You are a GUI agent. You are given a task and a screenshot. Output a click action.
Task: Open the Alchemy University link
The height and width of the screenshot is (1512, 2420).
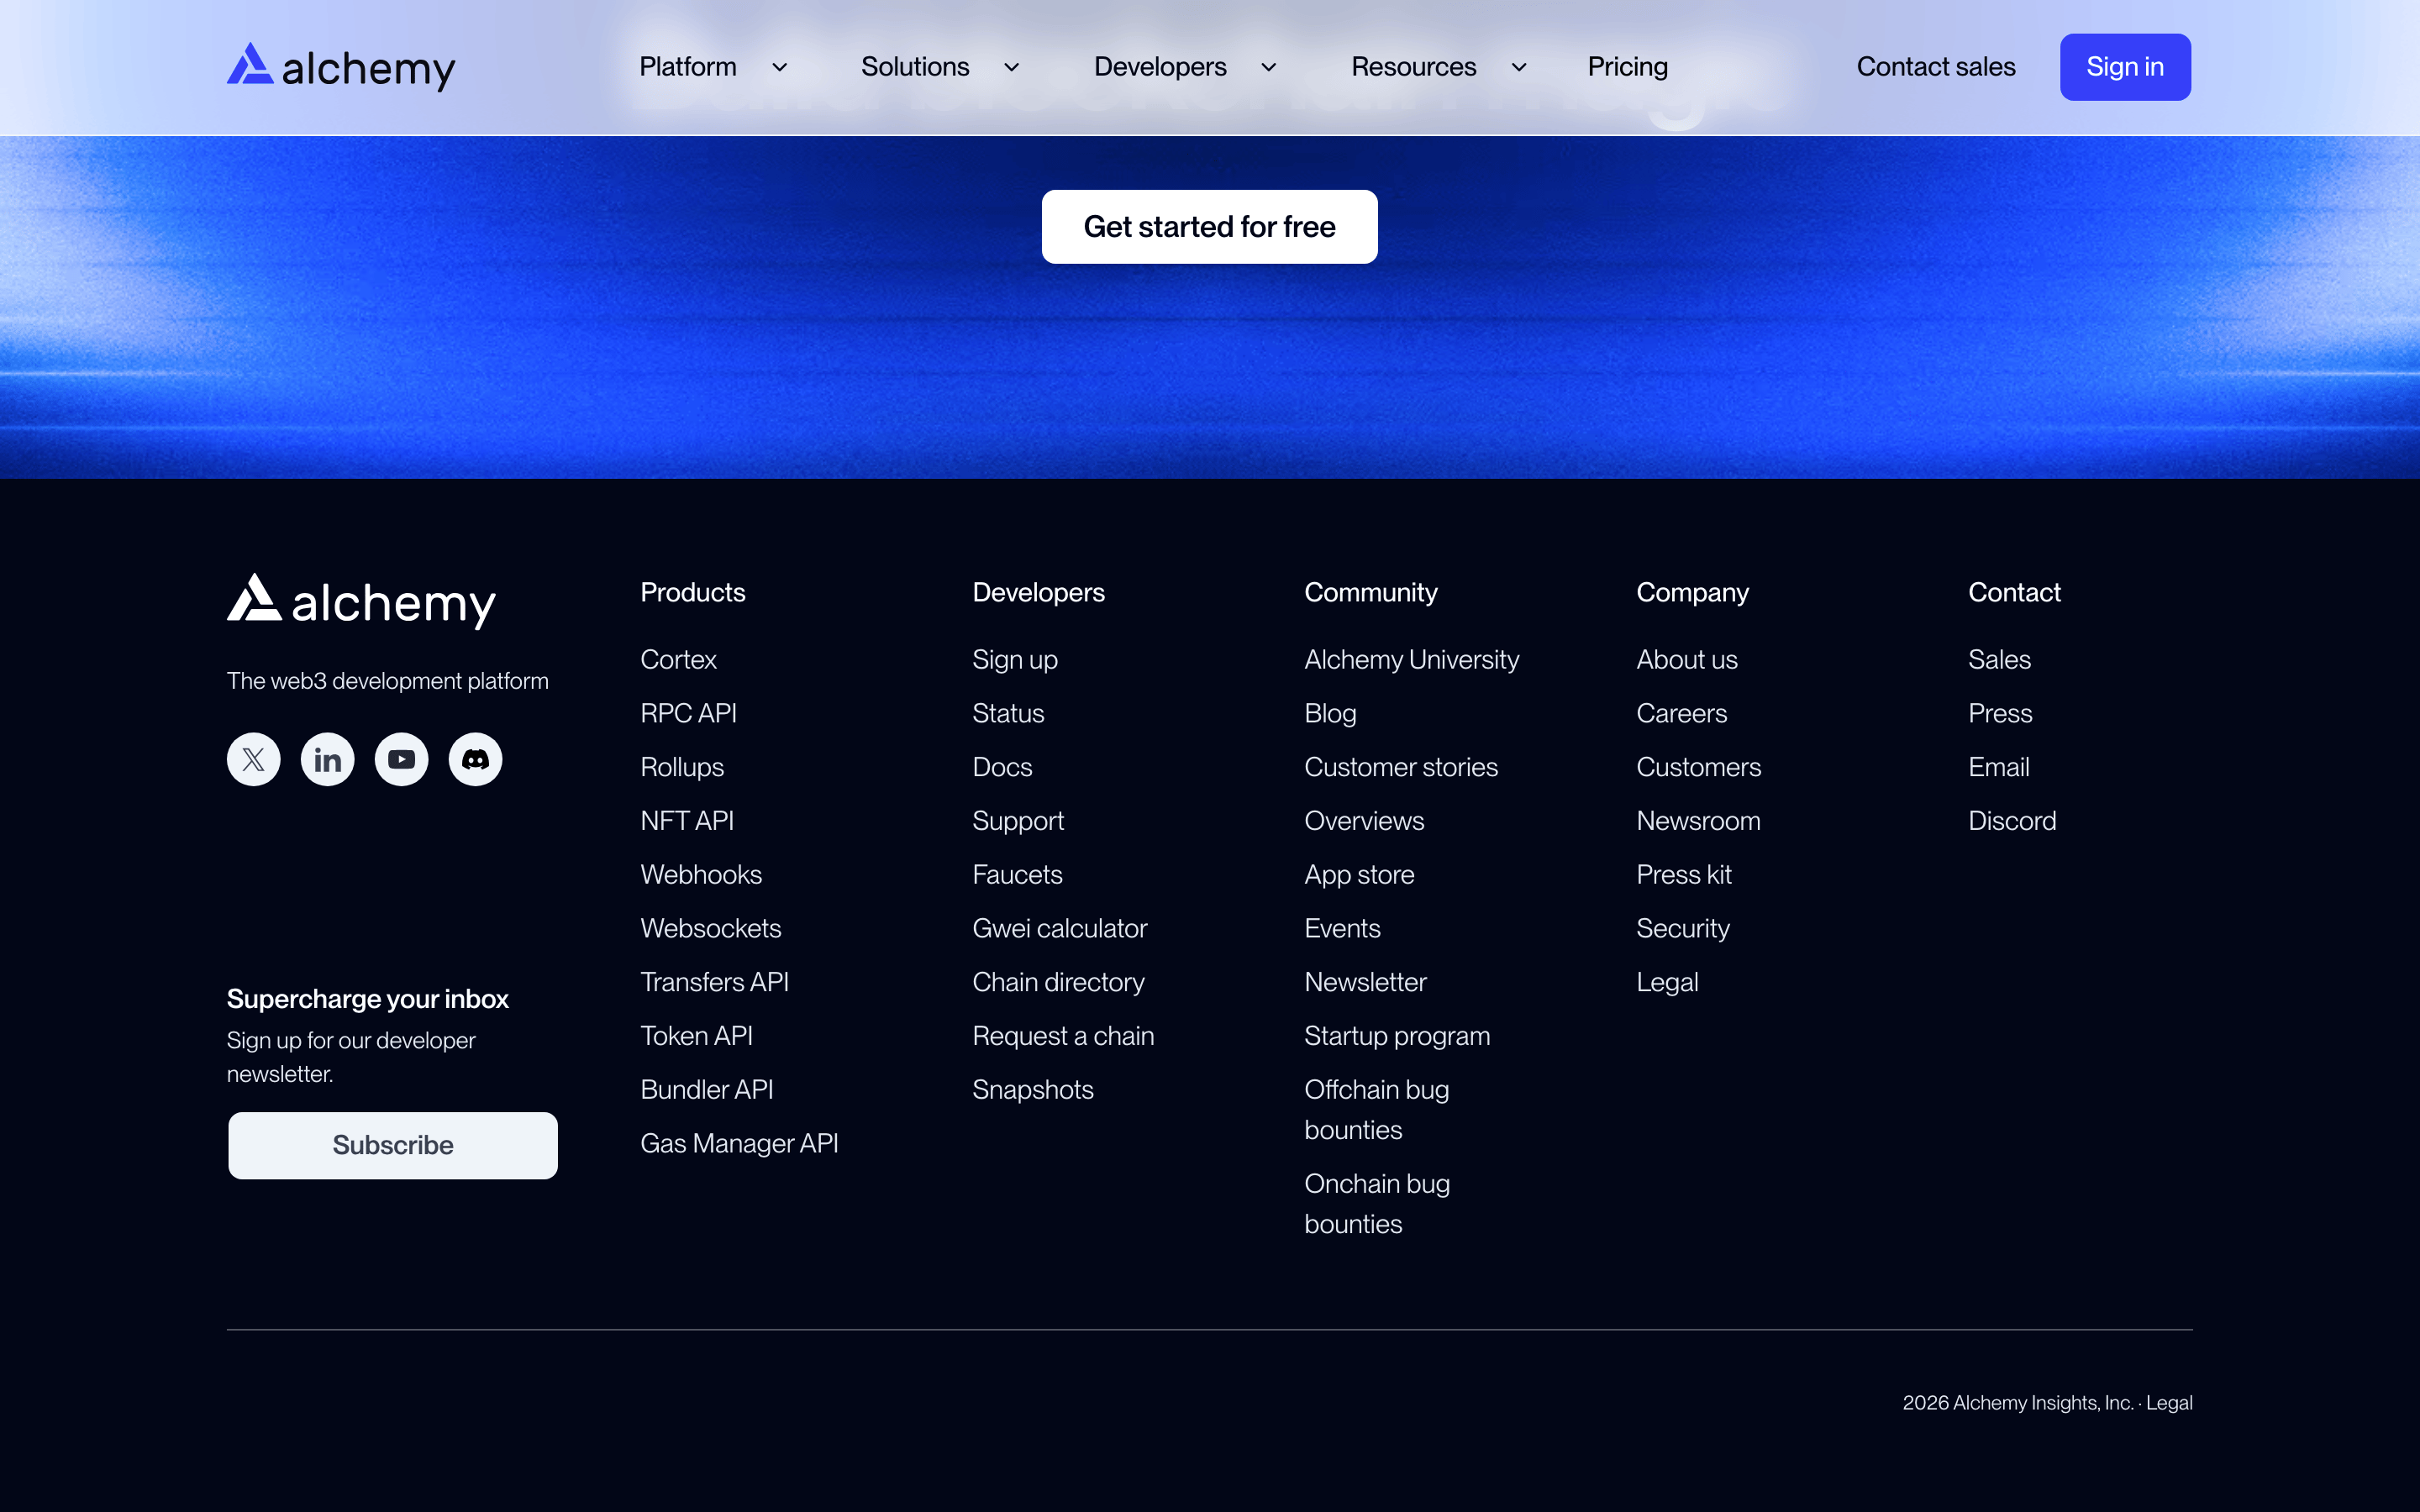click(1412, 660)
